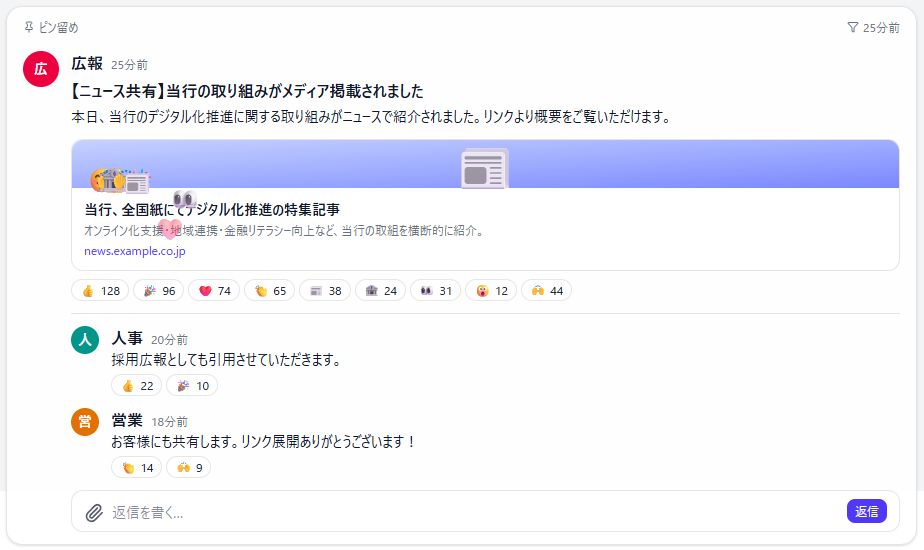Click the thumbs up reaction with 128
Image resolution: width=924 pixels, height=550 pixels.
pos(100,291)
